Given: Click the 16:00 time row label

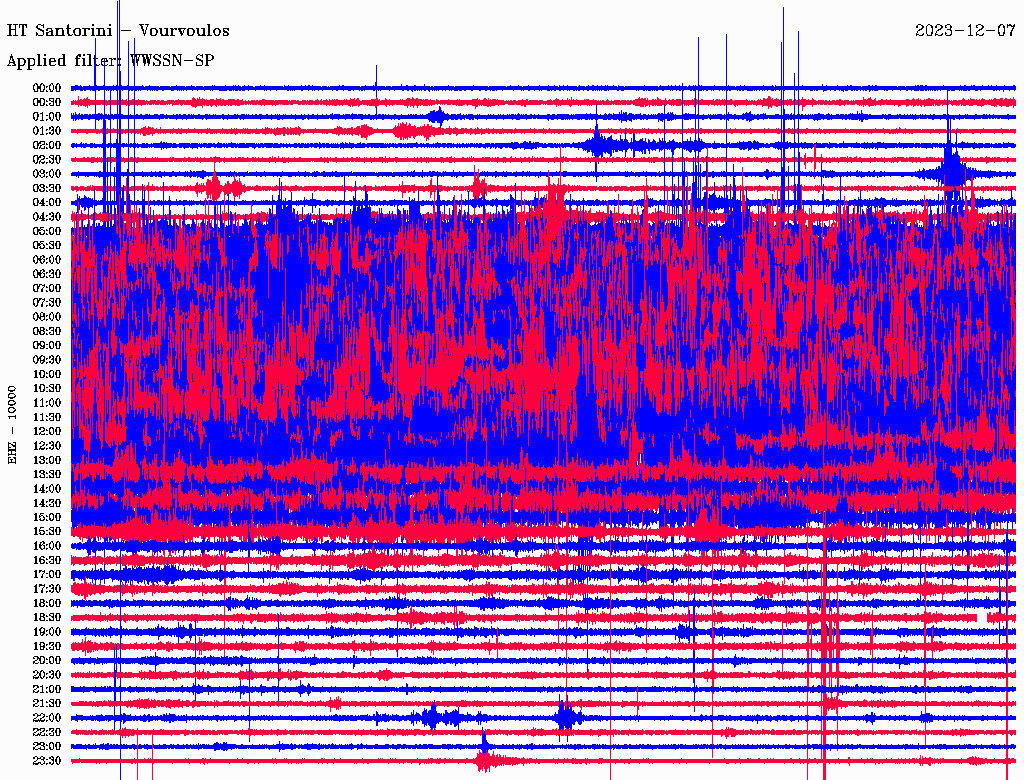Looking at the screenshot, I should 47,546.
